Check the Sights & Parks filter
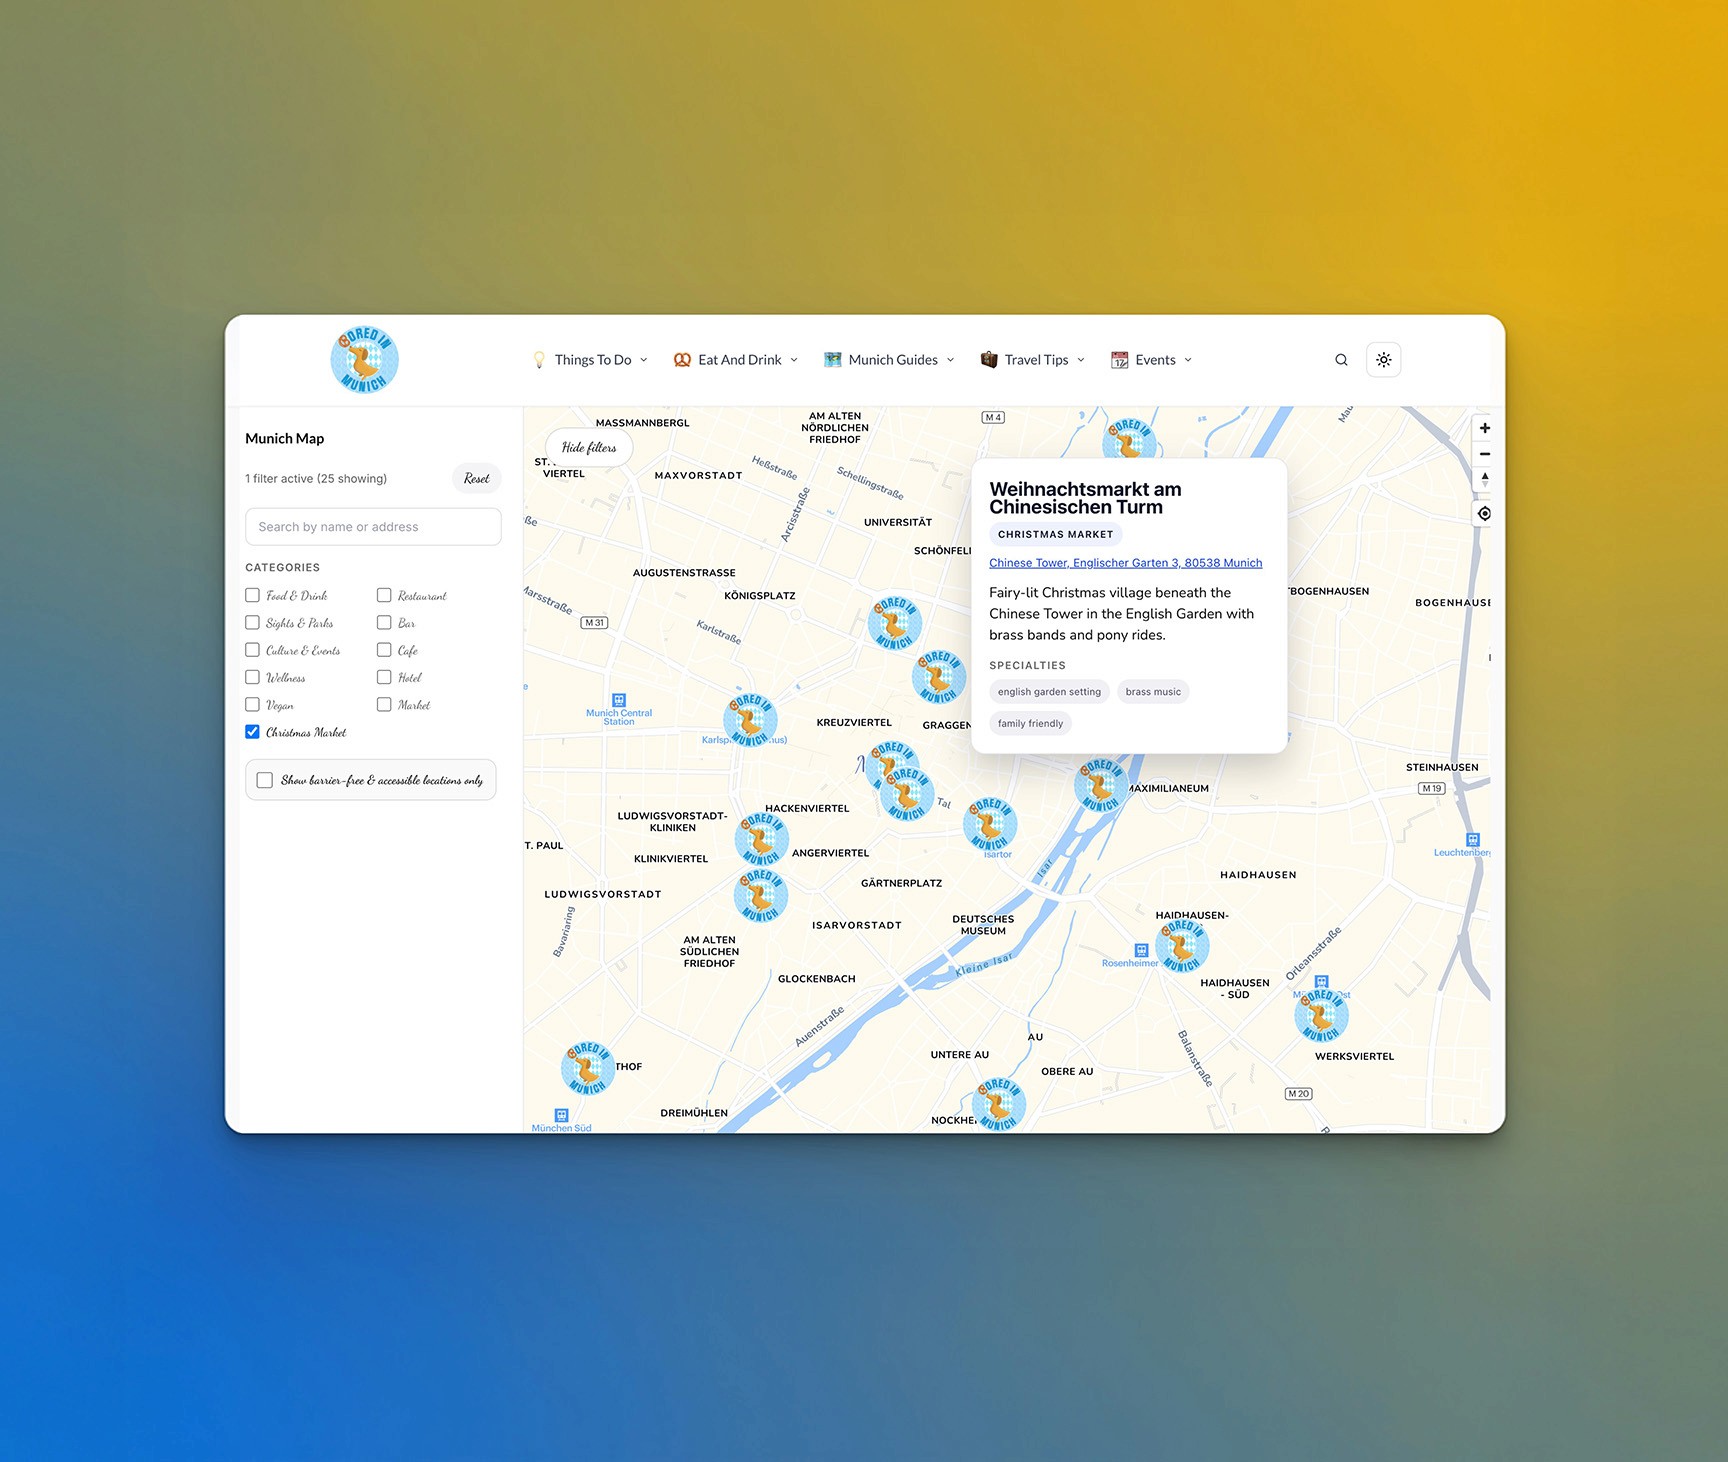The width and height of the screenshot is (1728, 1462). (252, 622)
